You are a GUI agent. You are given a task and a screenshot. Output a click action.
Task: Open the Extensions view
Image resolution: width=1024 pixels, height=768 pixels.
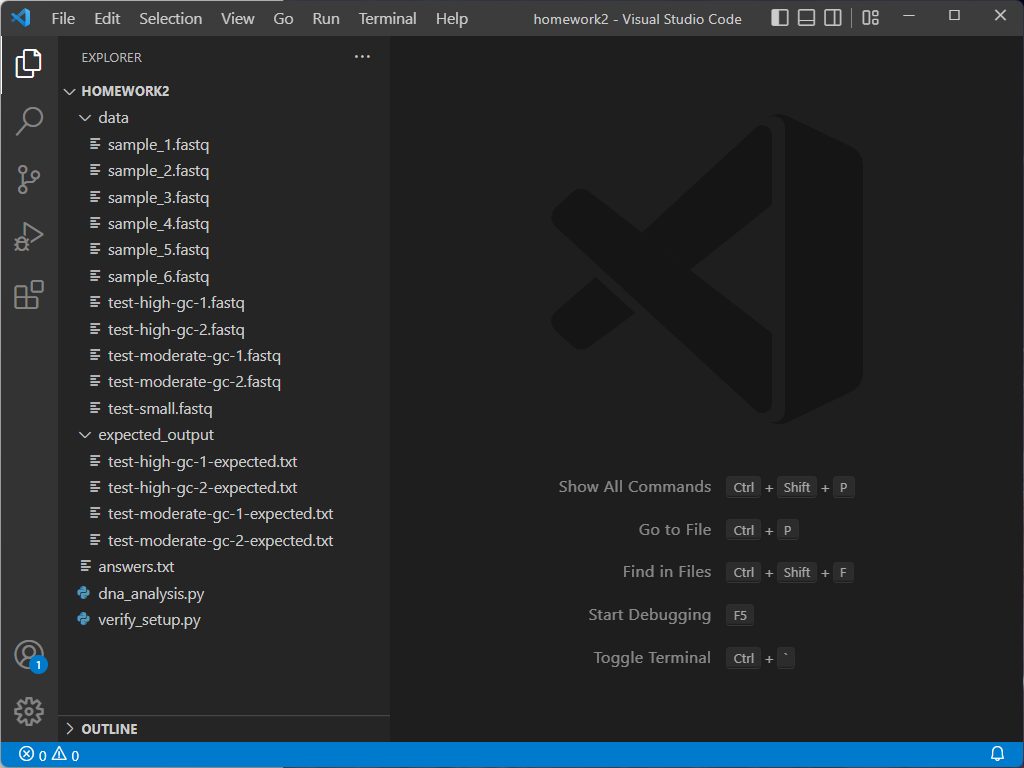(29, 296)
